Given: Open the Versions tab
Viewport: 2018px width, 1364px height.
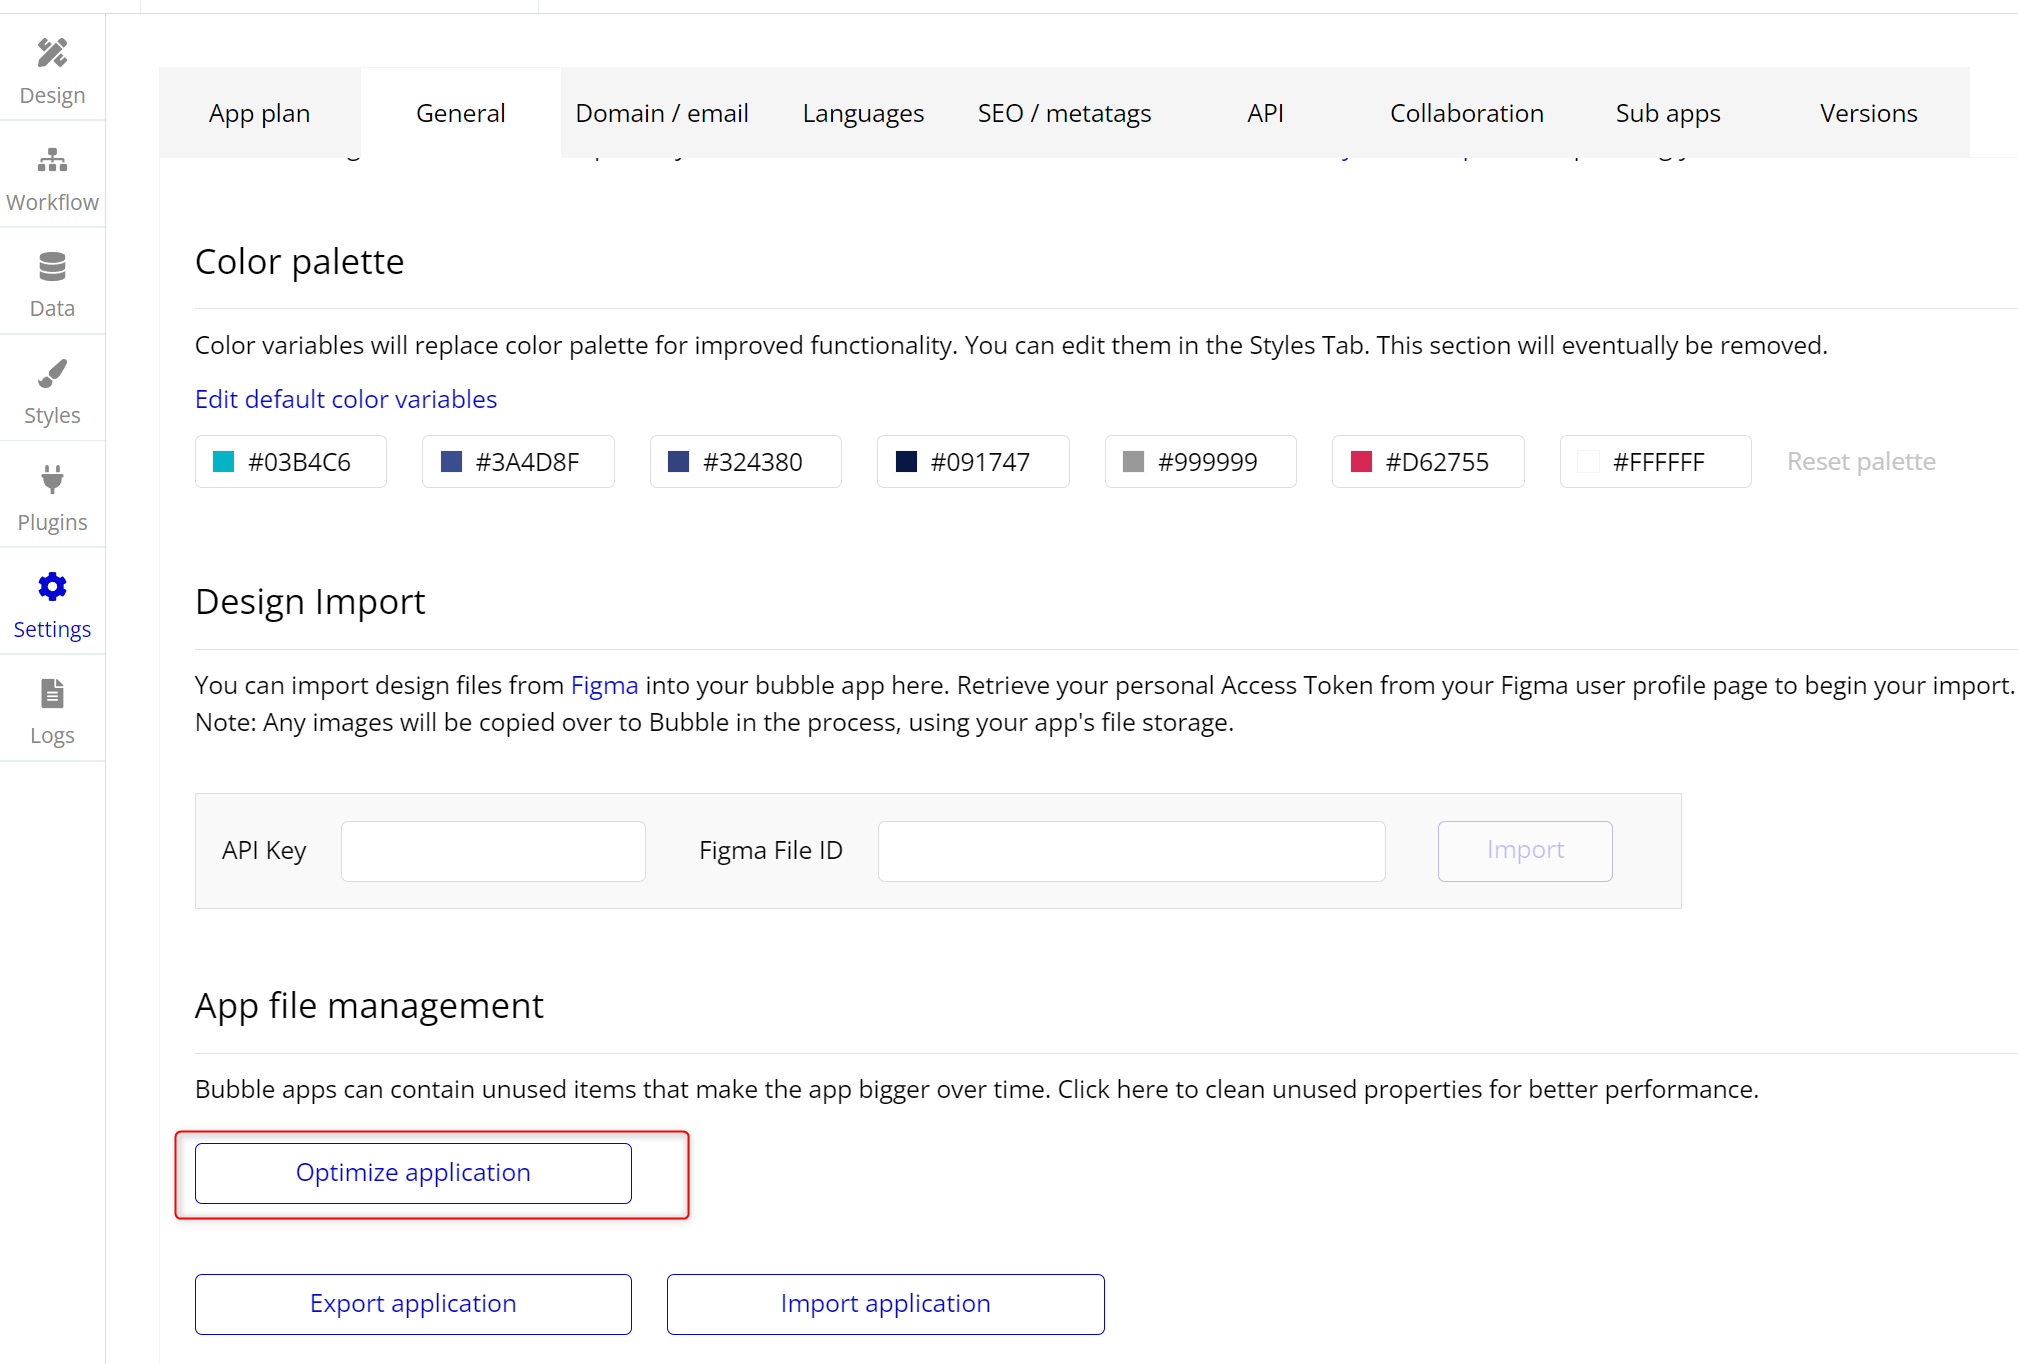Looking at the screenshot, I should tap(1868, 113).
